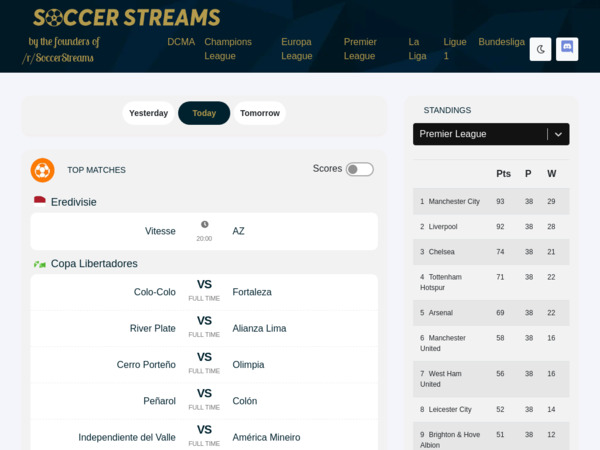Image resolution: width=600 pixels, height=450 pixels.
Task: Click Manchester United standings row
Action: click(x=491, y=343)
